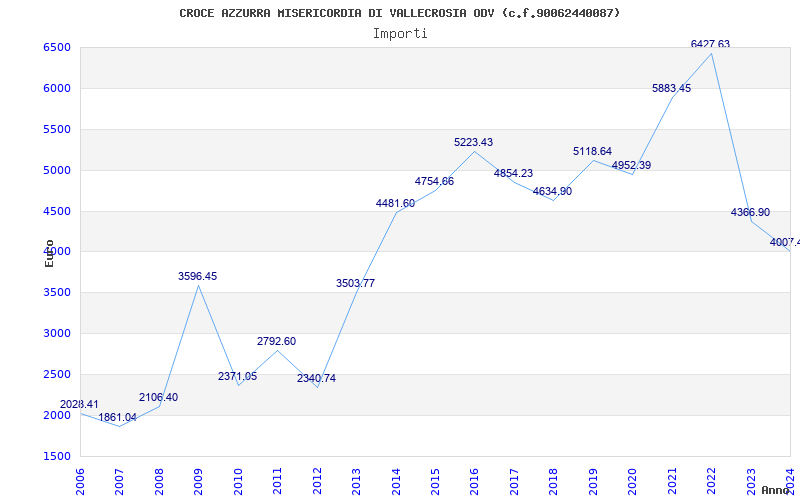
Task: Click the data value 4634.90
Action: [x=553, y=191]
